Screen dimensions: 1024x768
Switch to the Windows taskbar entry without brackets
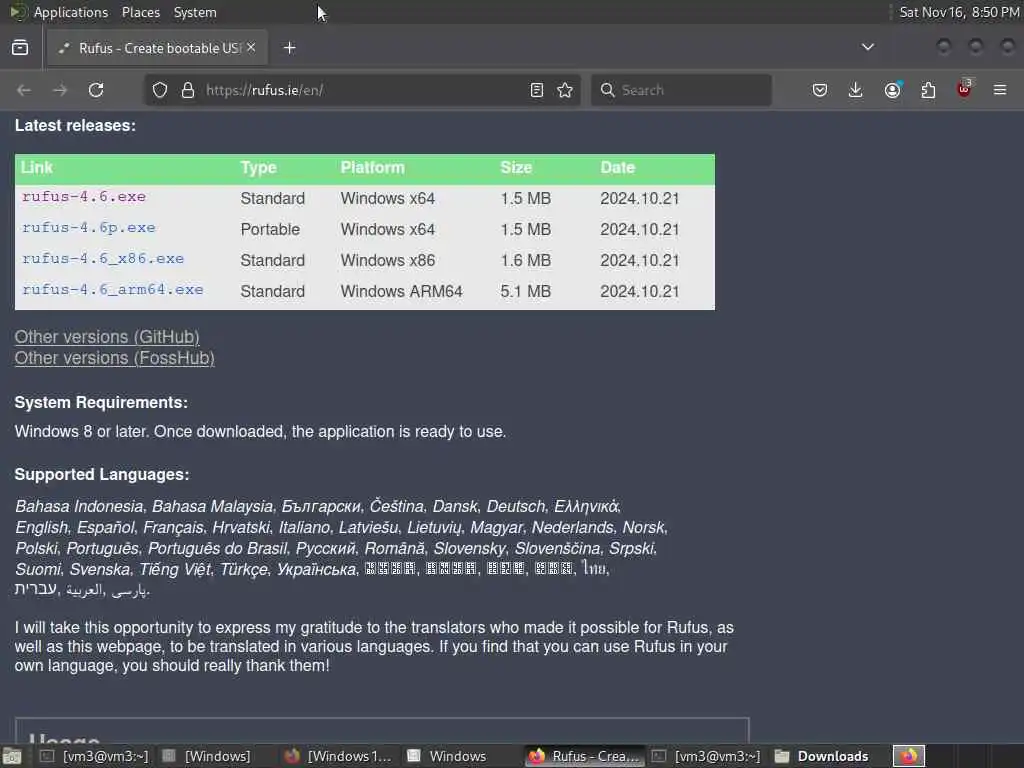[448, 756]
